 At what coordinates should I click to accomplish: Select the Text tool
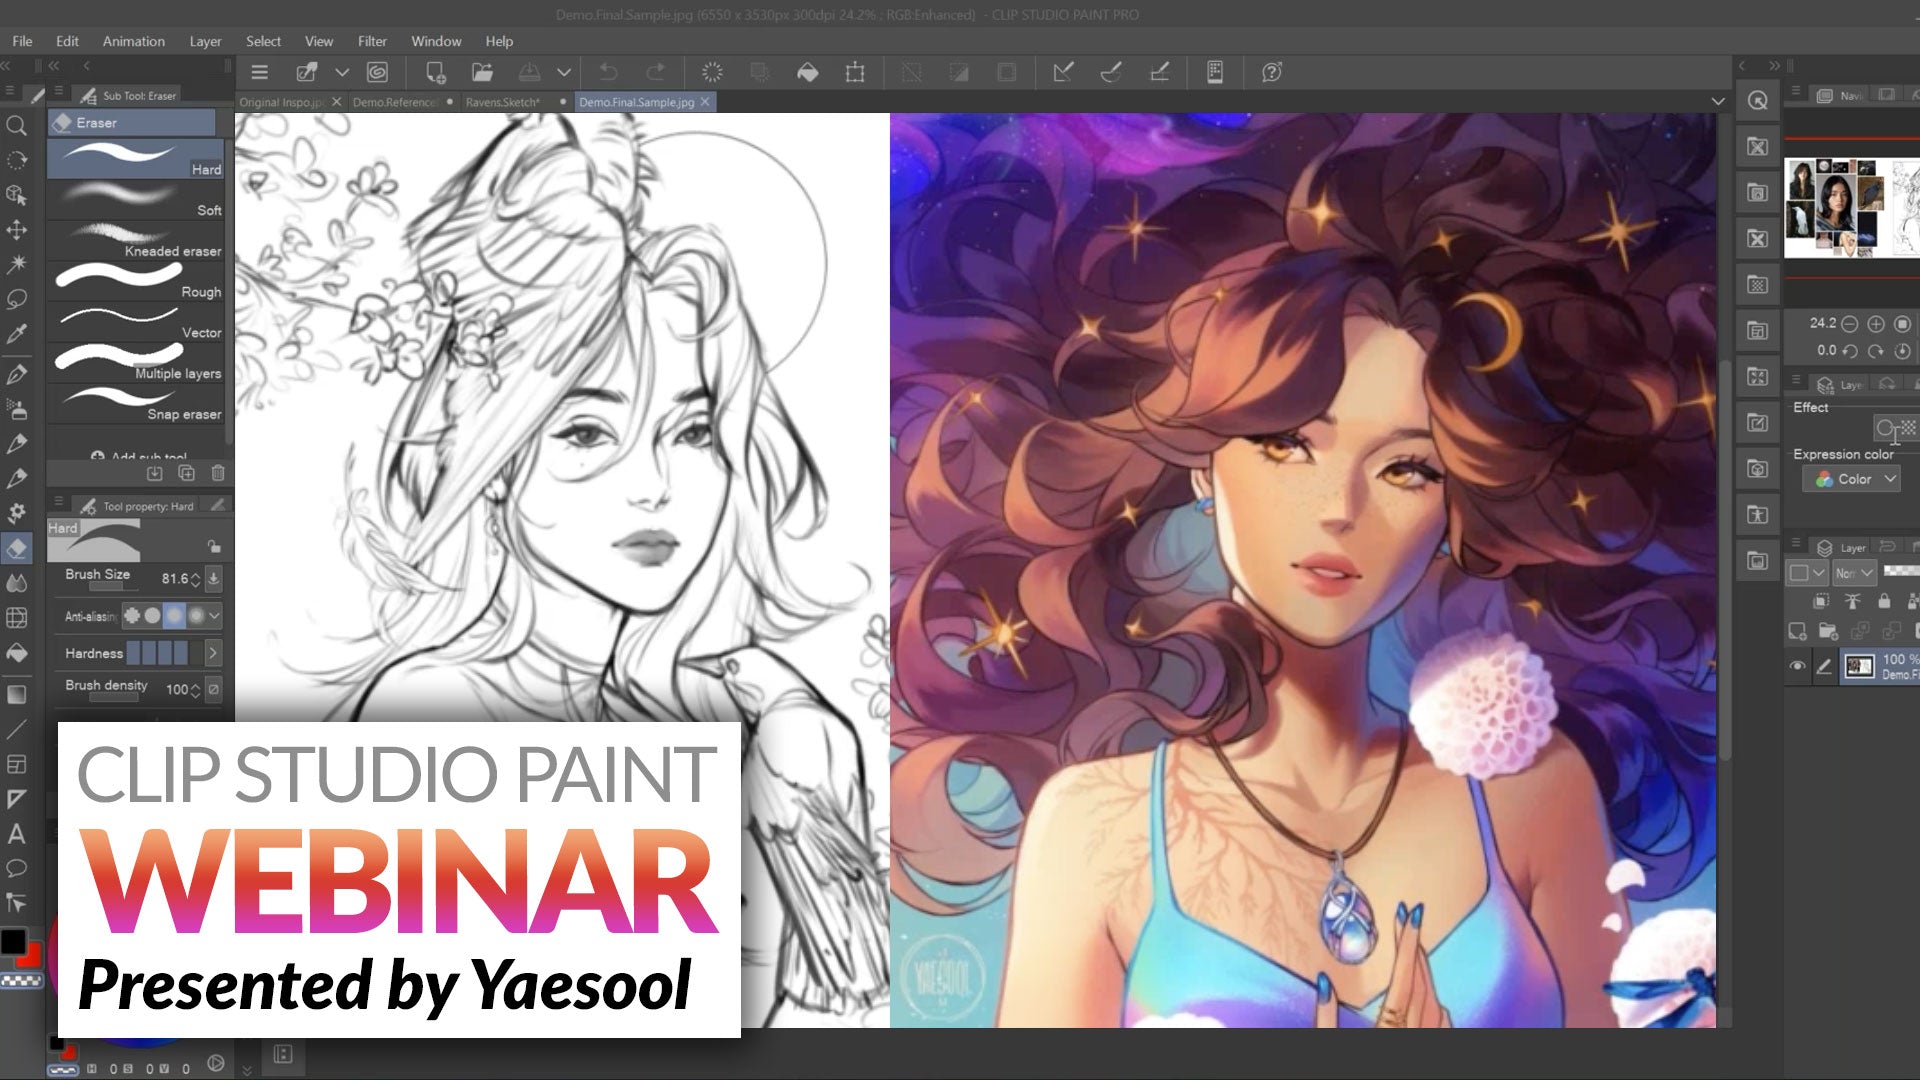pos(16,834)
